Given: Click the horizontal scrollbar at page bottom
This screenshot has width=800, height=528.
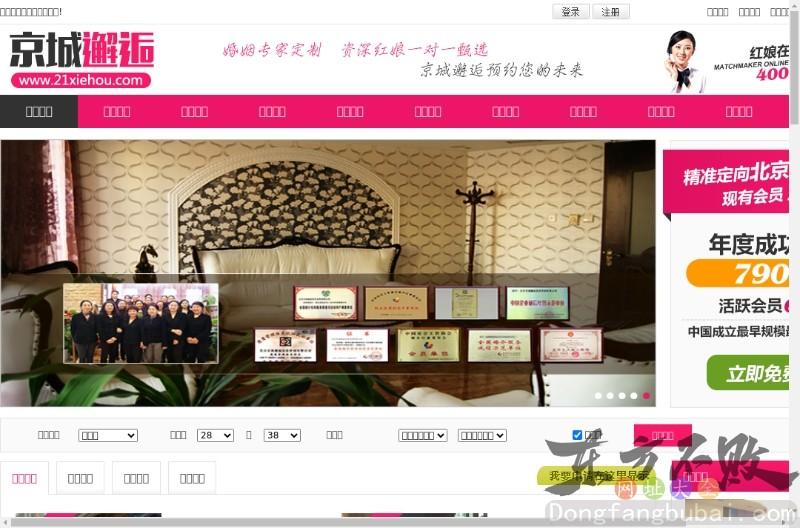Looking at the screenshot, I should 400,523.
